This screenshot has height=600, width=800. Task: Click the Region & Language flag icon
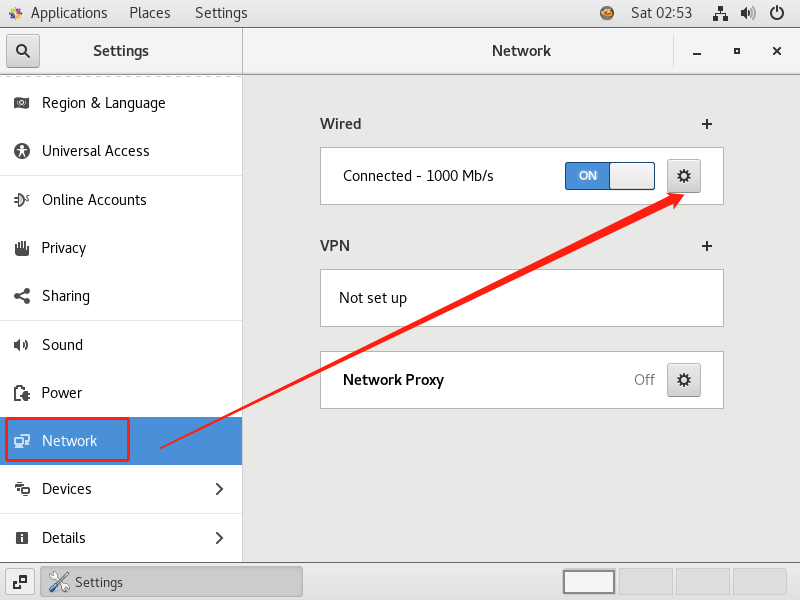(x=21, y=103)
